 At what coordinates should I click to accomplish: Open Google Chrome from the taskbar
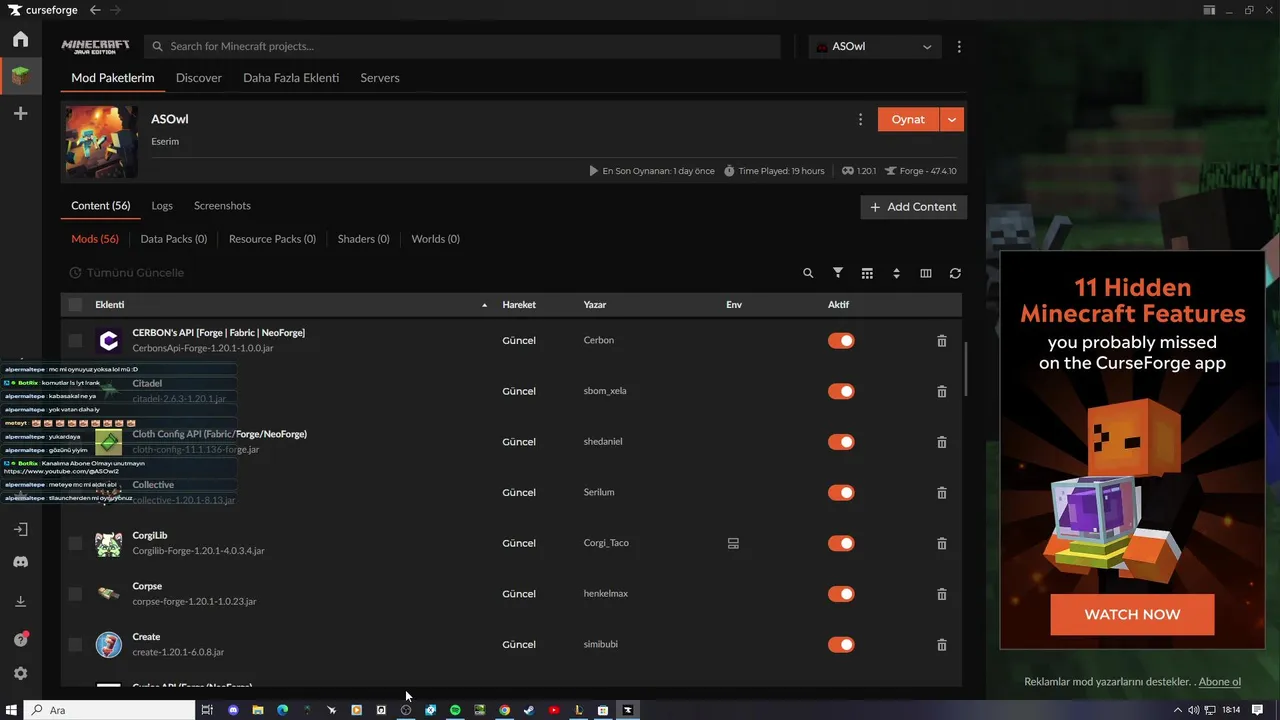click(x=504, y=710)
